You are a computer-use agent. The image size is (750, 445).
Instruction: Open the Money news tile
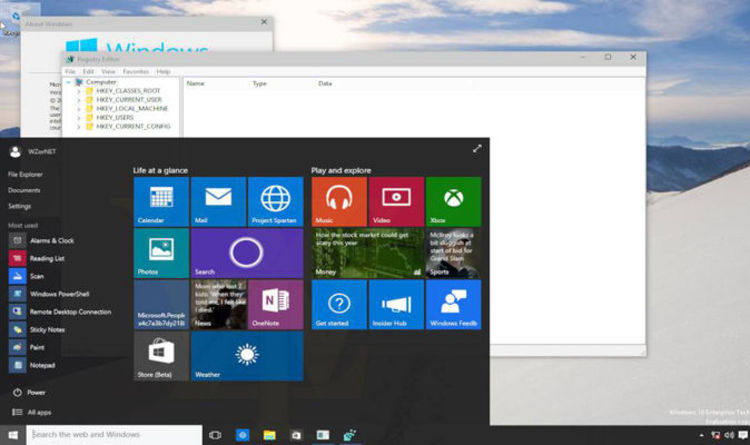[368, 253]
